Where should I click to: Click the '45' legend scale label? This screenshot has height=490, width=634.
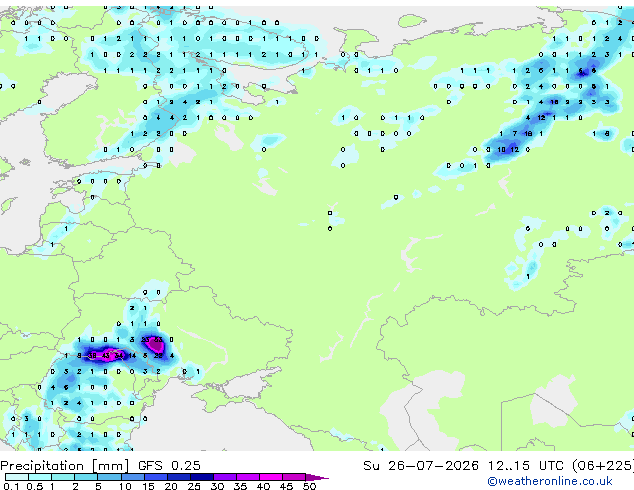pyautogui.click(x=287, y=486)
